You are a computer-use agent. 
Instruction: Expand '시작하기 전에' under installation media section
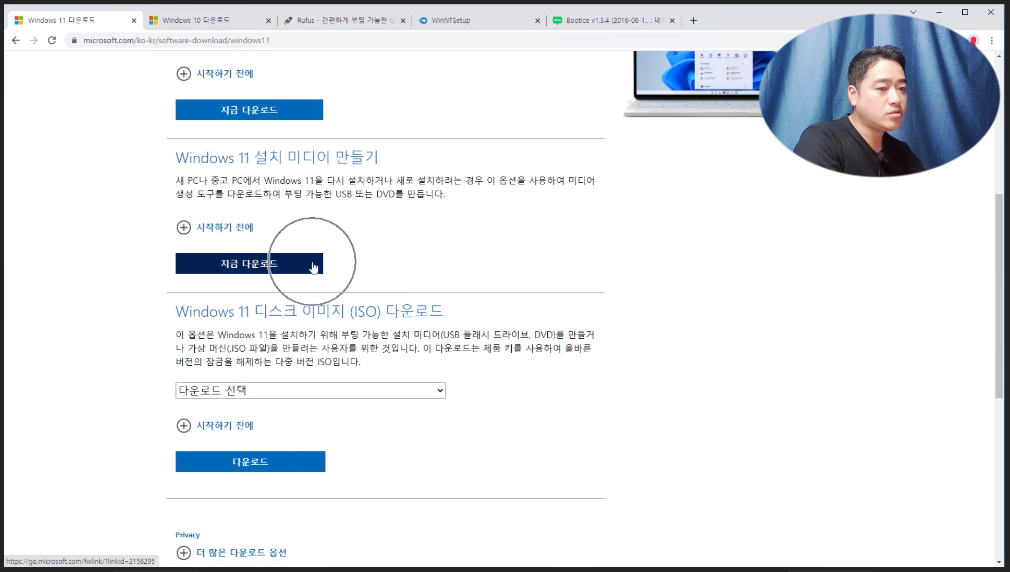pos(215,227)
